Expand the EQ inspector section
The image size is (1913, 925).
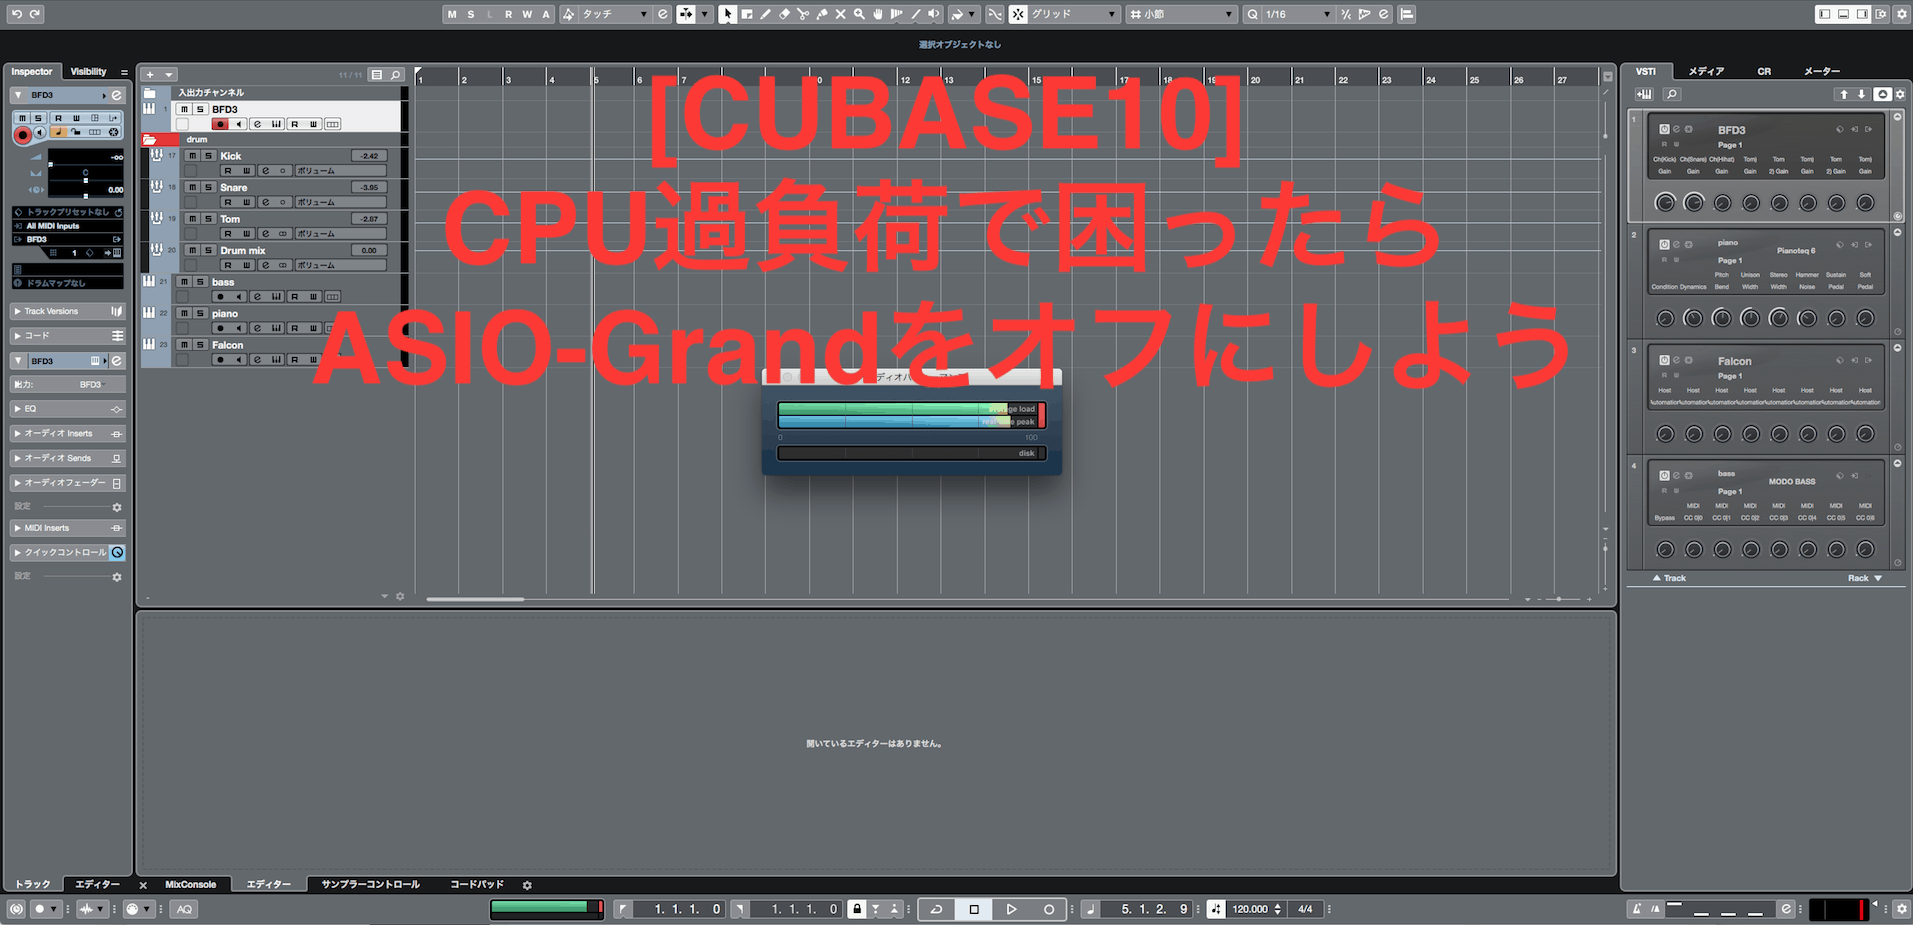click(x=67, y=409)
